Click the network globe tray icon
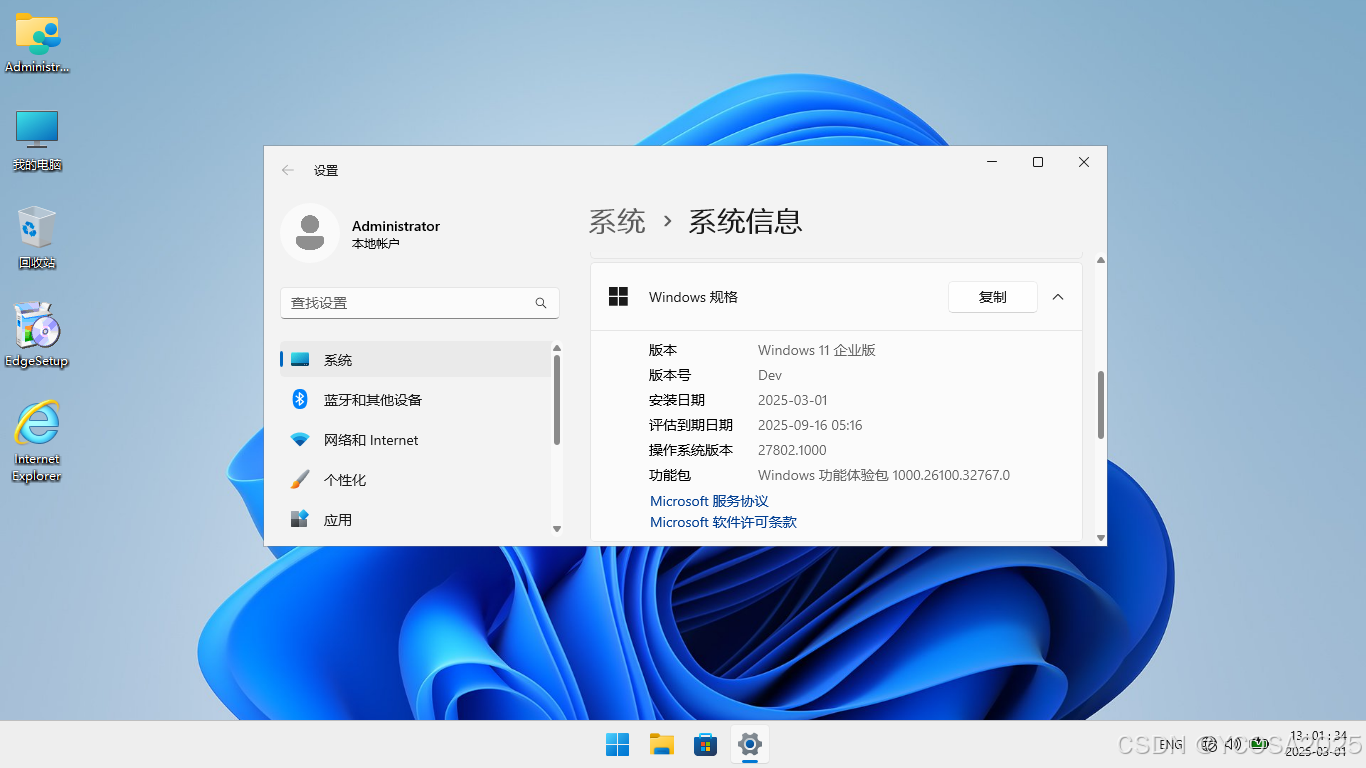This screenshot has height=768, width=1366. (x=1208, y=744)
